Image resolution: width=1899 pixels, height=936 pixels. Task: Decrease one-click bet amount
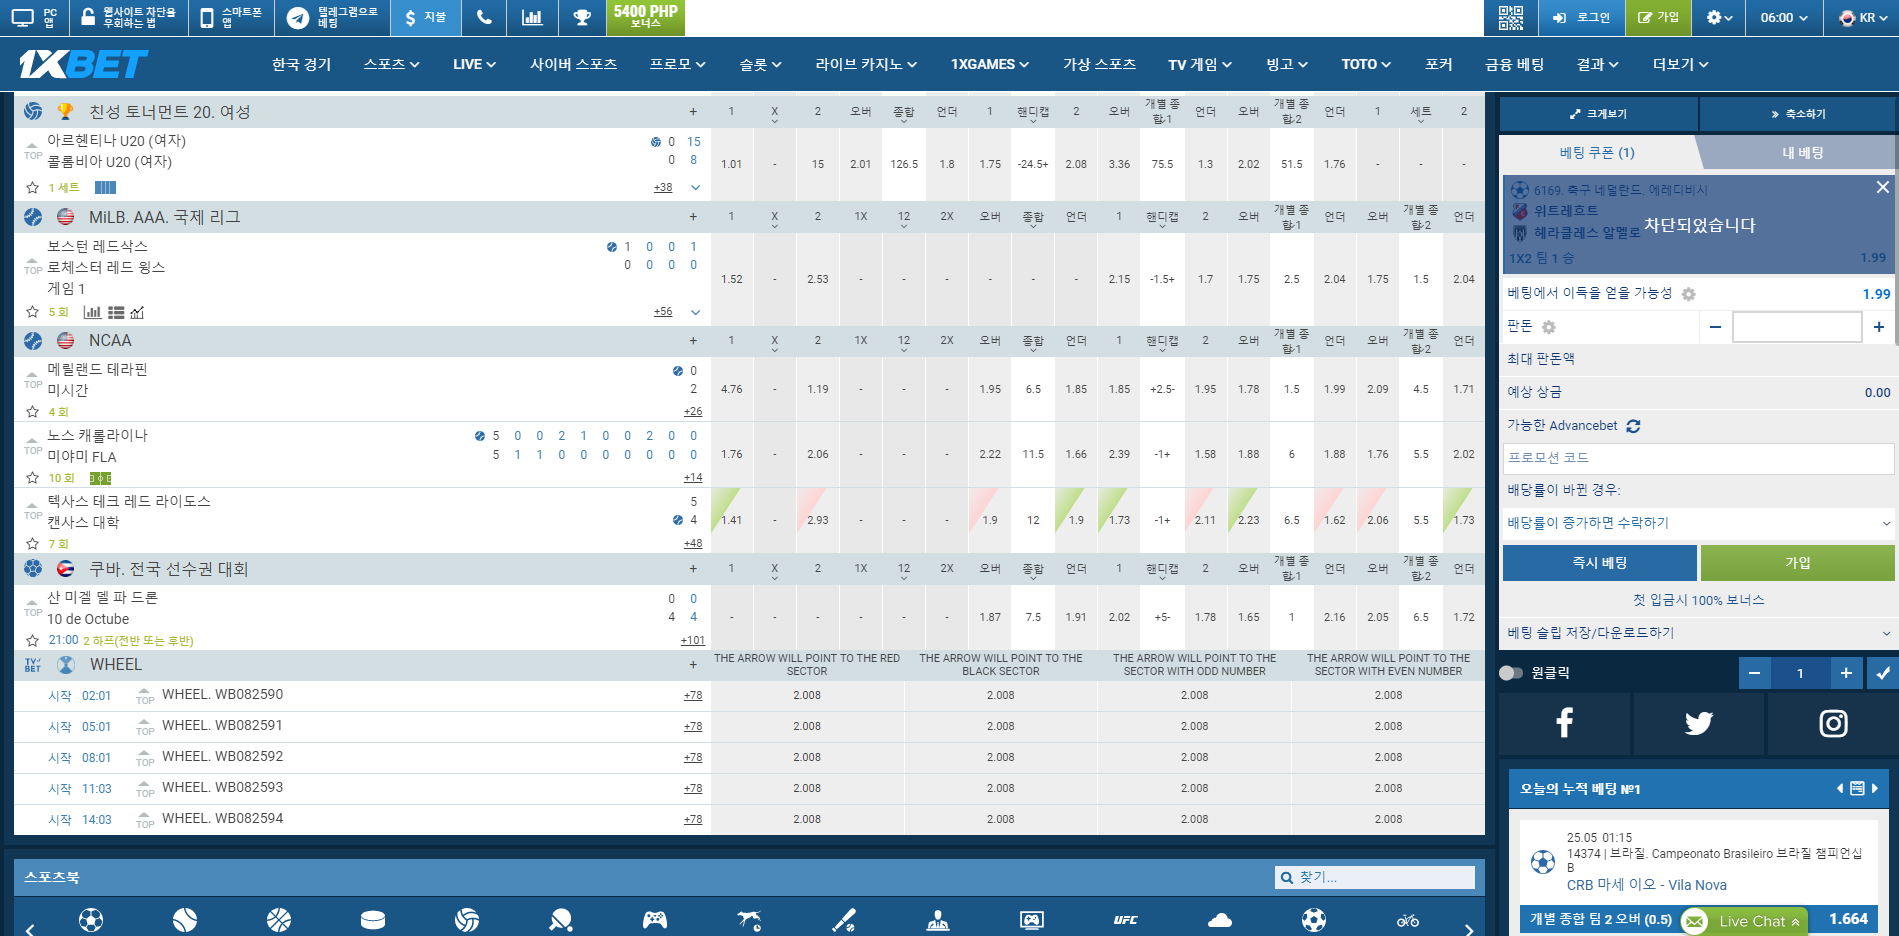coord(1754,673)
